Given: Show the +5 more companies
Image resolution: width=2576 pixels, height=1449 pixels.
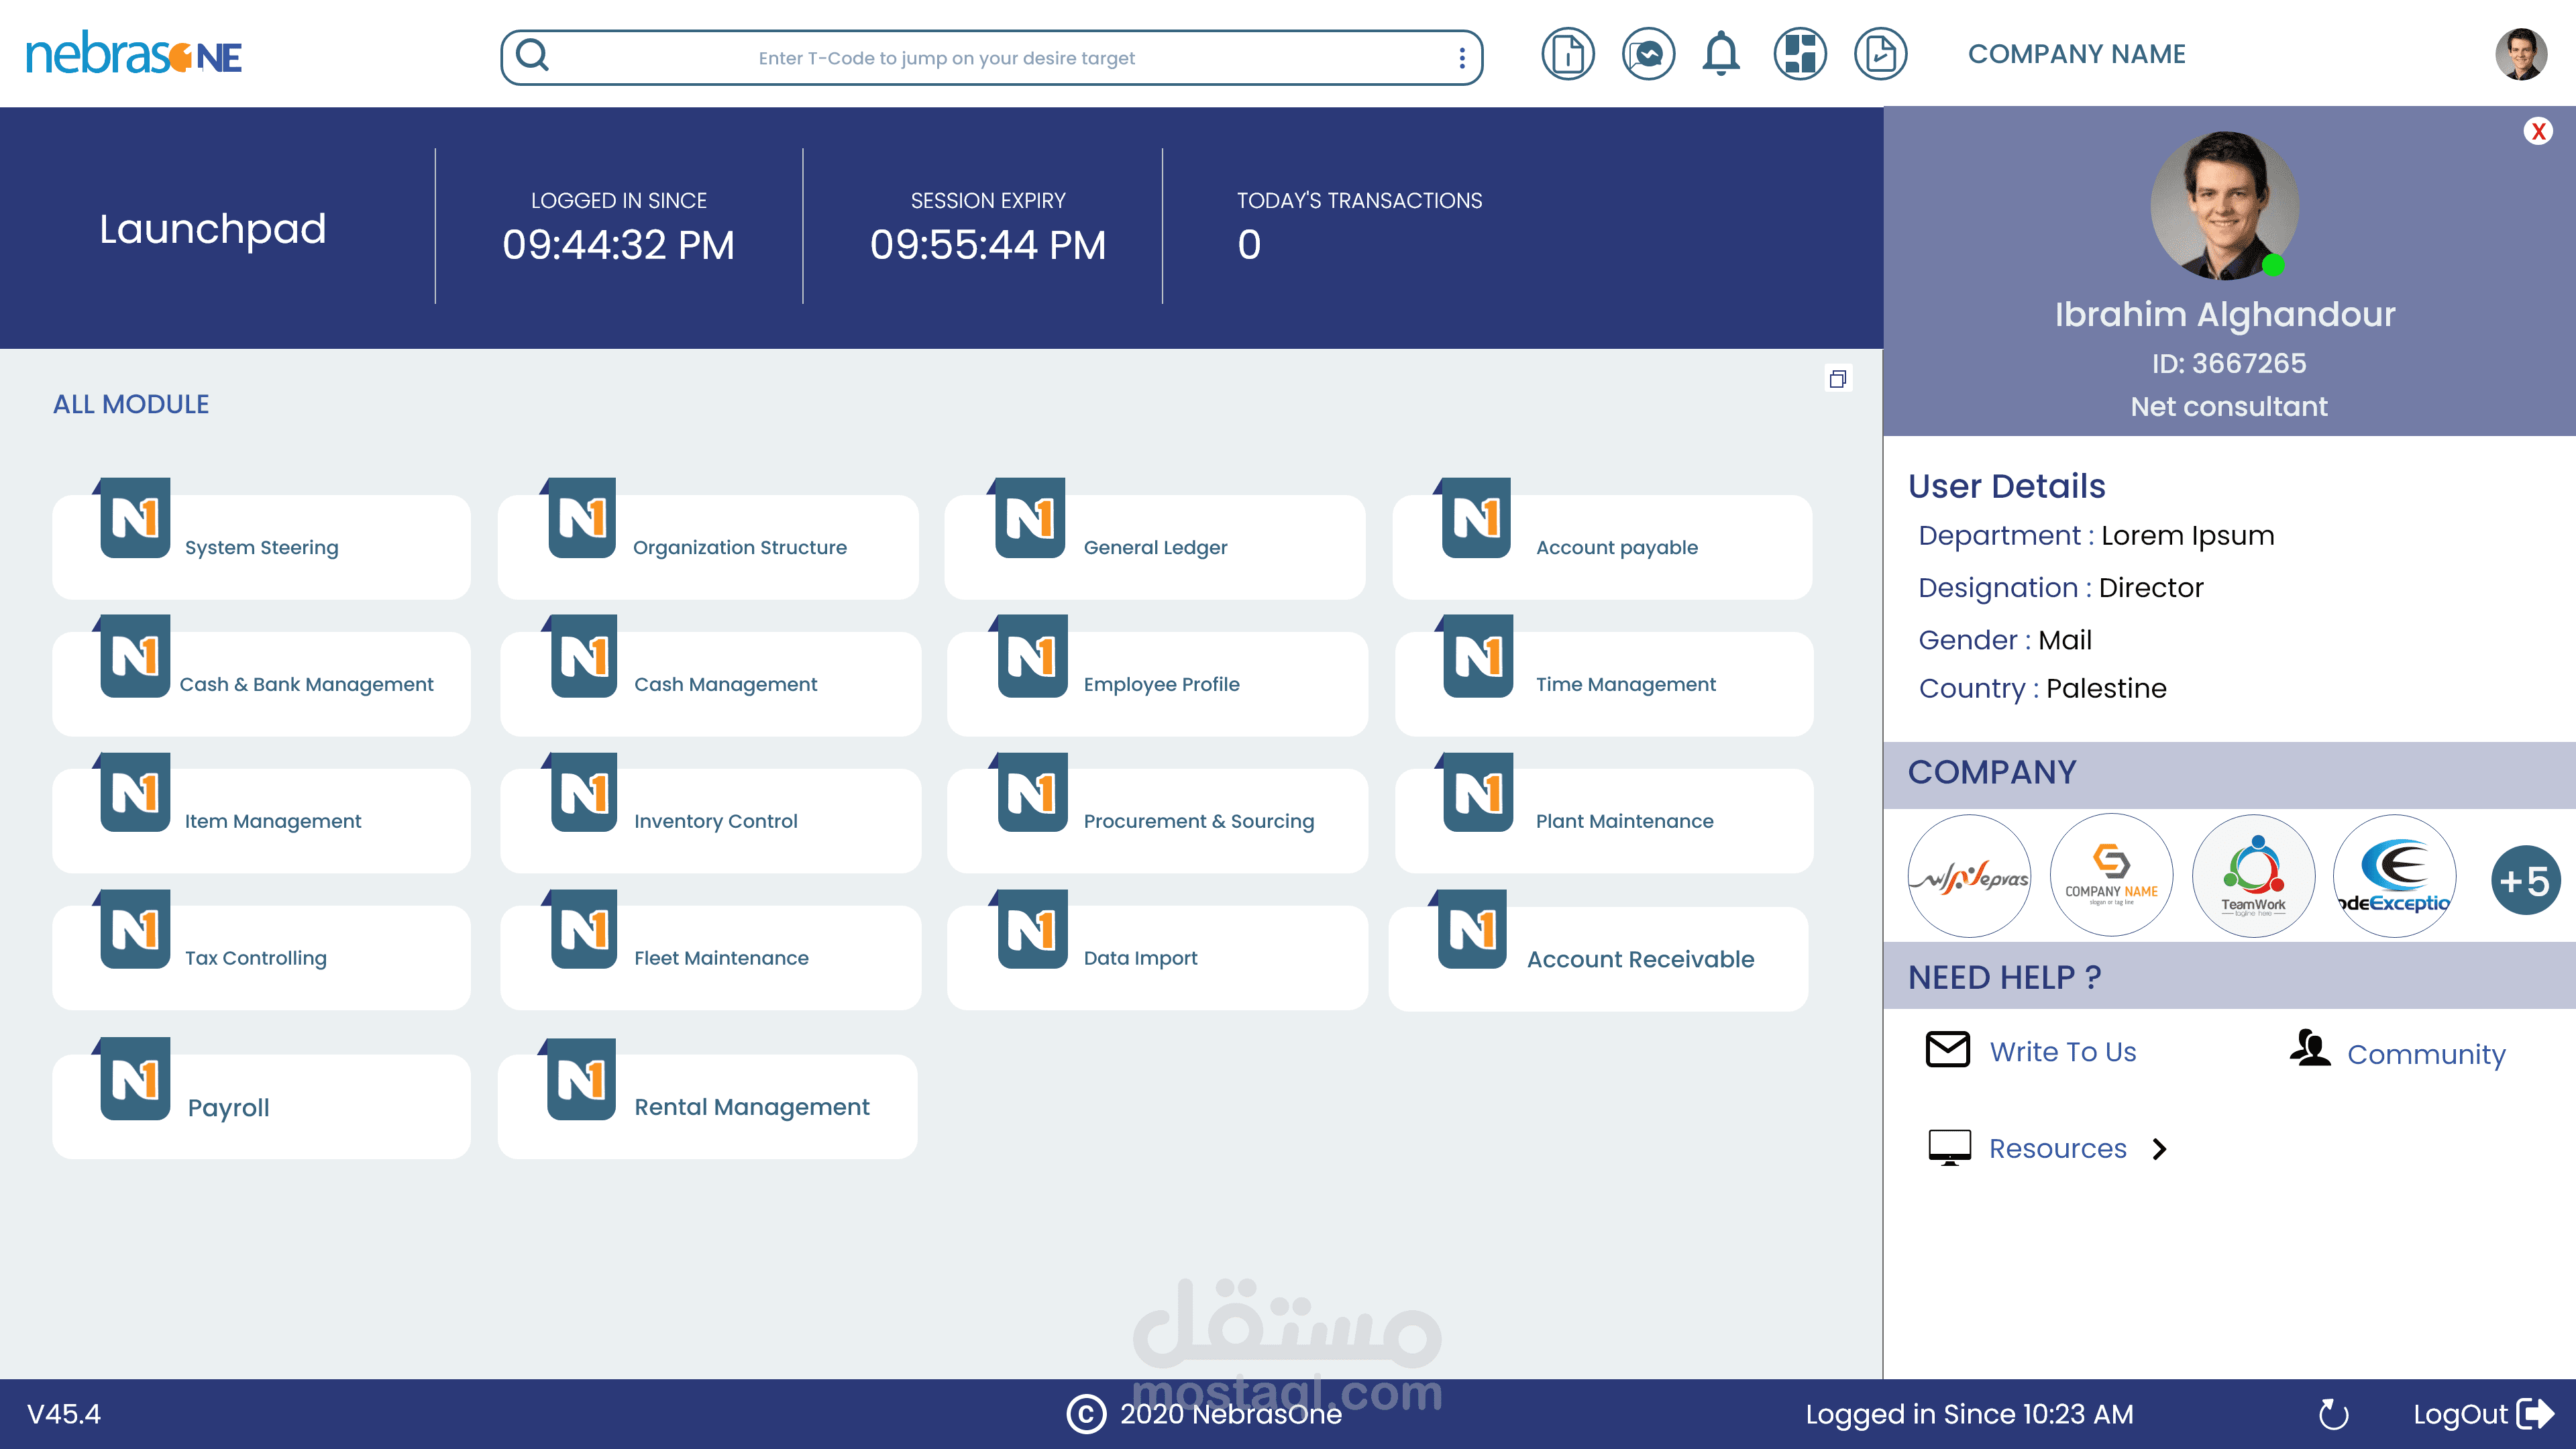Looking at the screenshot, I should [2524, 881].
